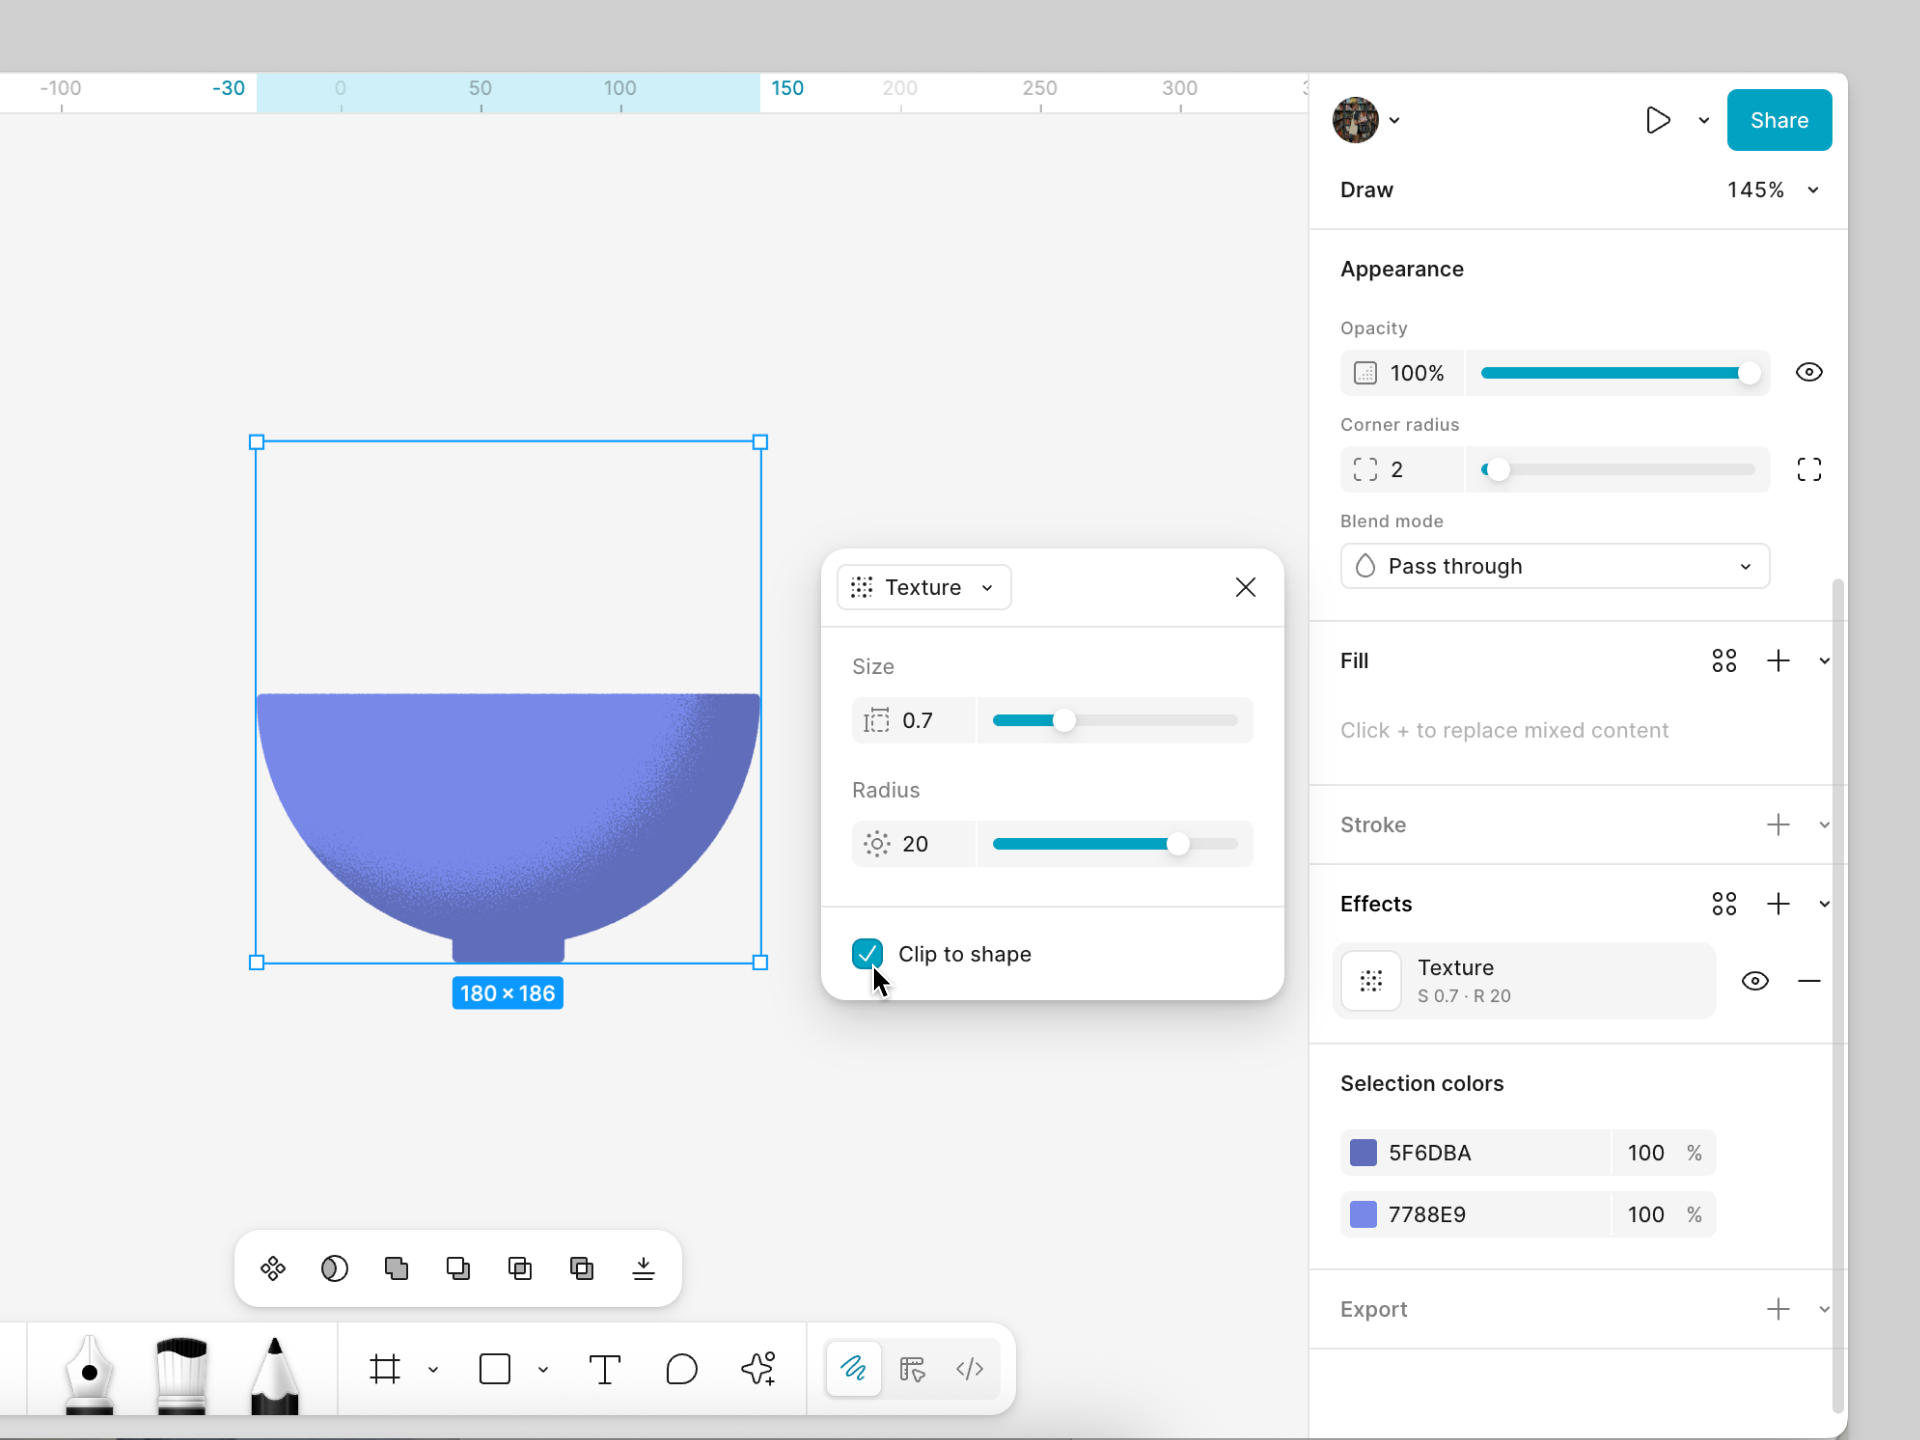
Task: Click the Corner radius slider
Action: coord(1618,469)
